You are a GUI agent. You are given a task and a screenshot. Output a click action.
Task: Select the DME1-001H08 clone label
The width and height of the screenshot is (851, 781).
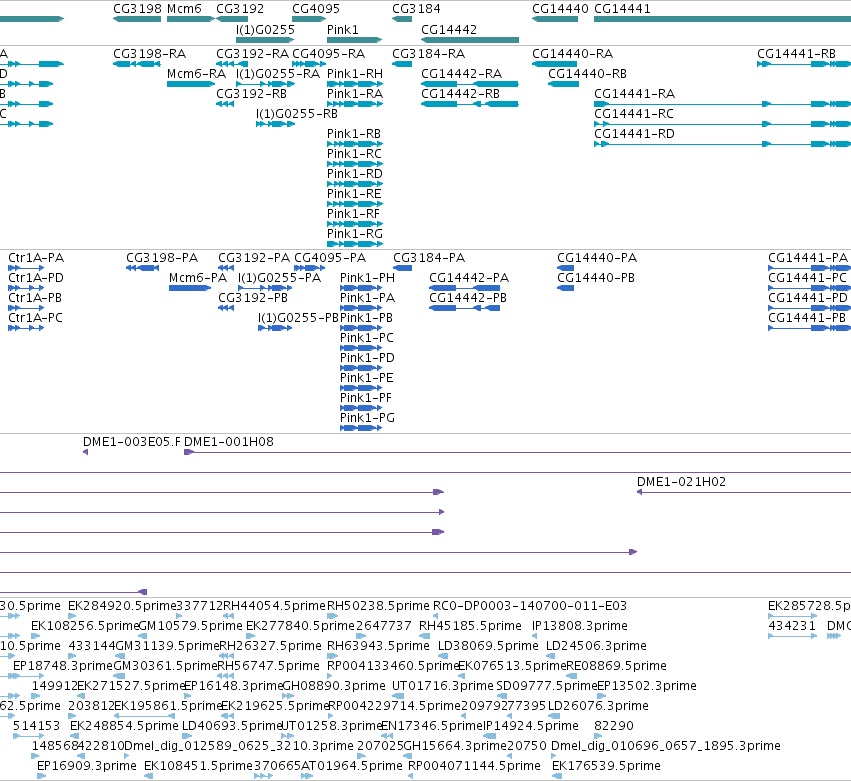228,441
